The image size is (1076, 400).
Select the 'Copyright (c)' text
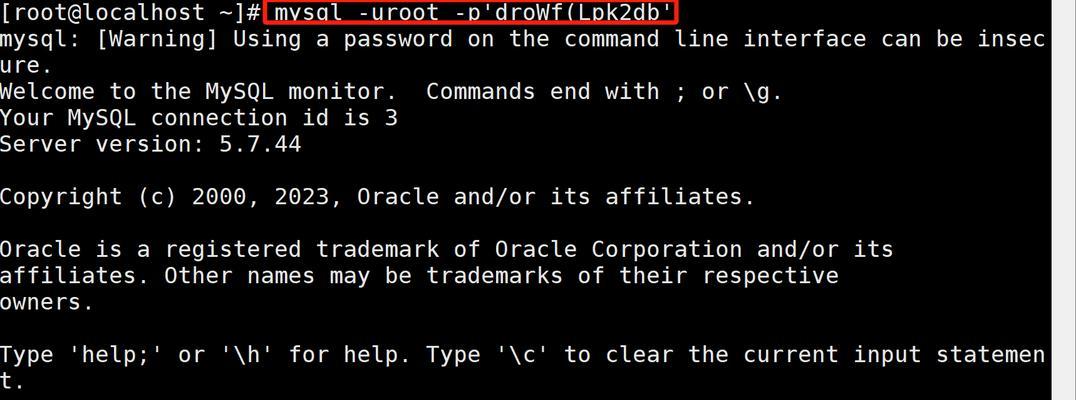click(x=89, y=197)
